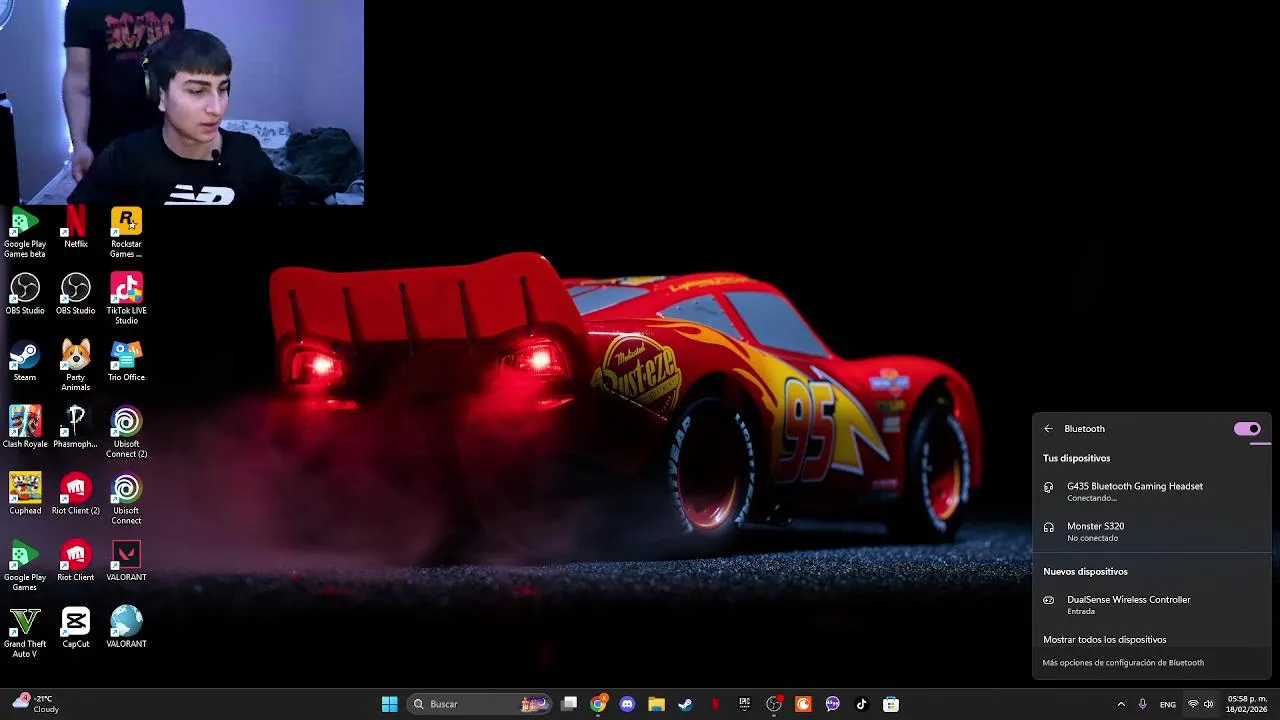Open the Wi-Fi network tray icon
Image resolution: width=1280 pixels, height=720 pixels.
click(1193, 704)
